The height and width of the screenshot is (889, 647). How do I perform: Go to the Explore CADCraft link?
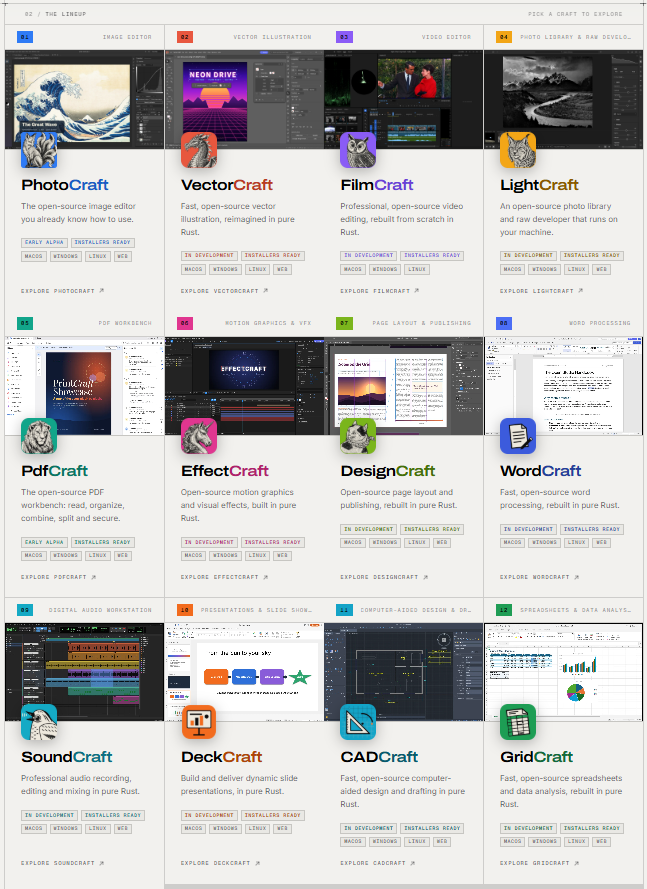click(378, 863)
